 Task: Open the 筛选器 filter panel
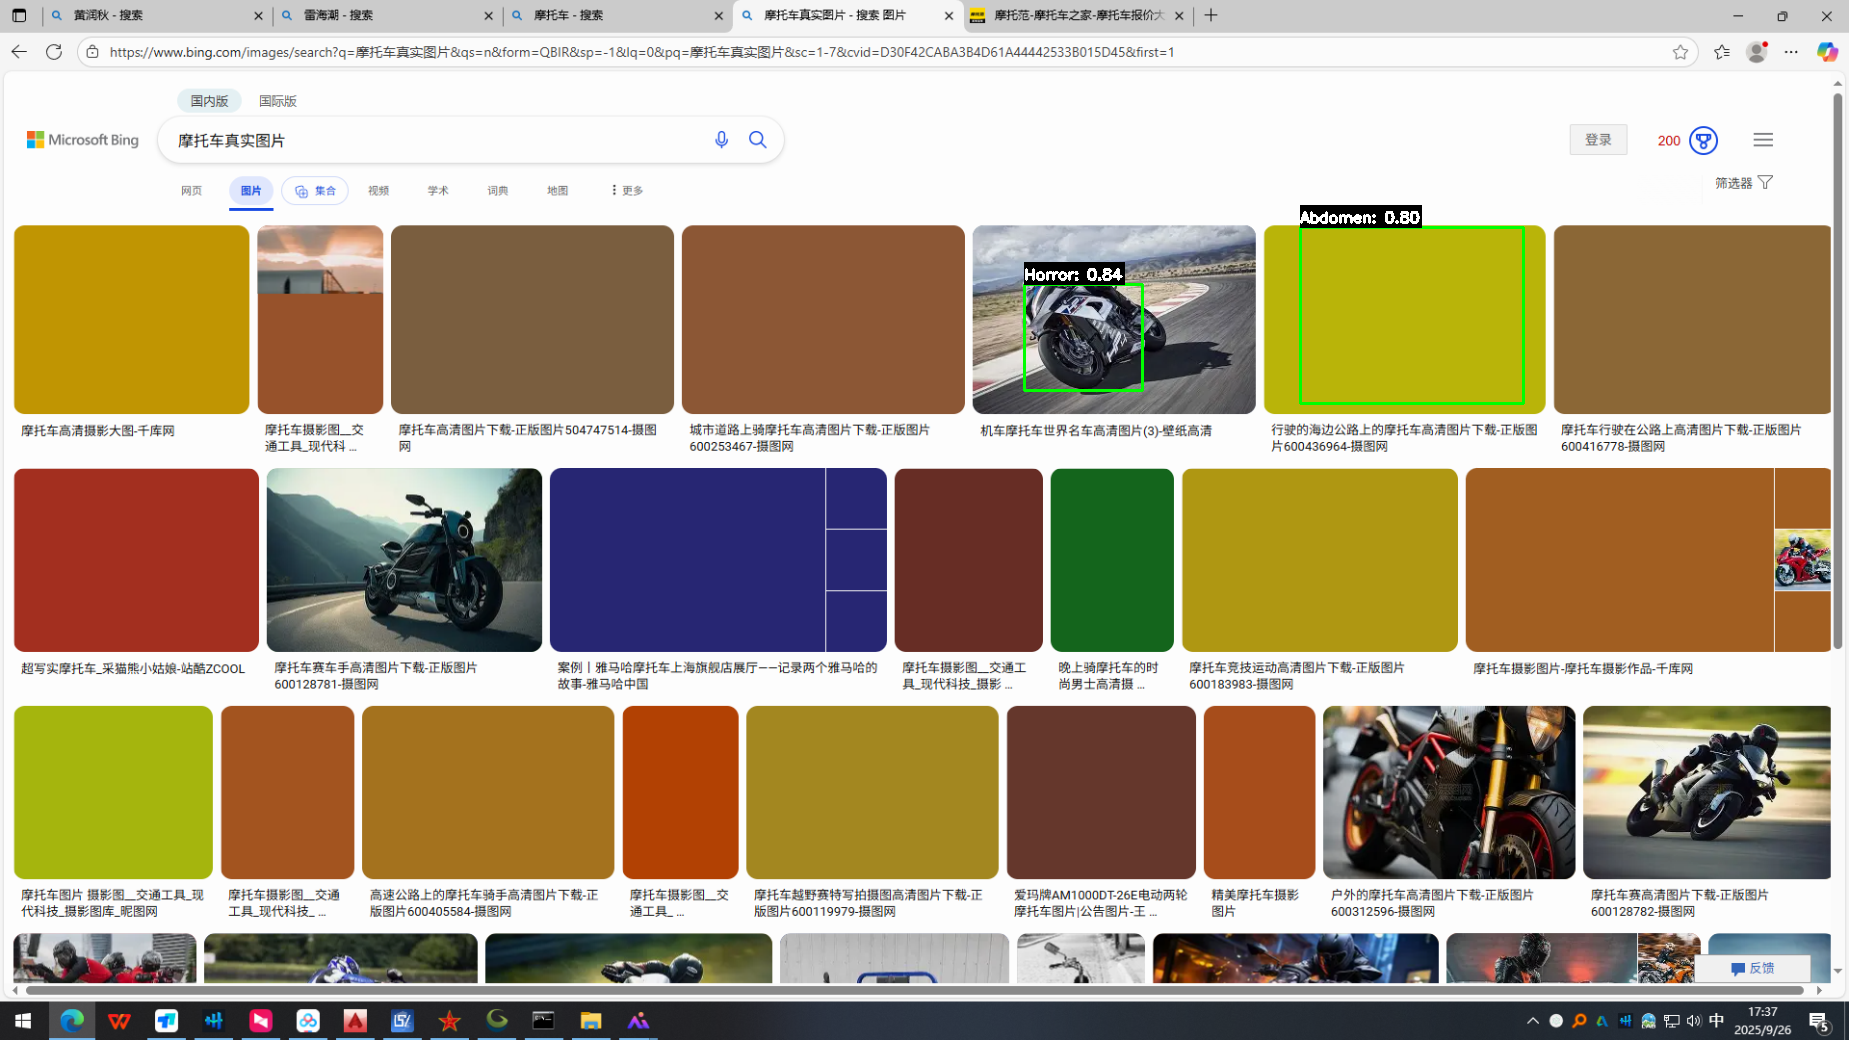pyautogui.click(x=1743, y=183)
